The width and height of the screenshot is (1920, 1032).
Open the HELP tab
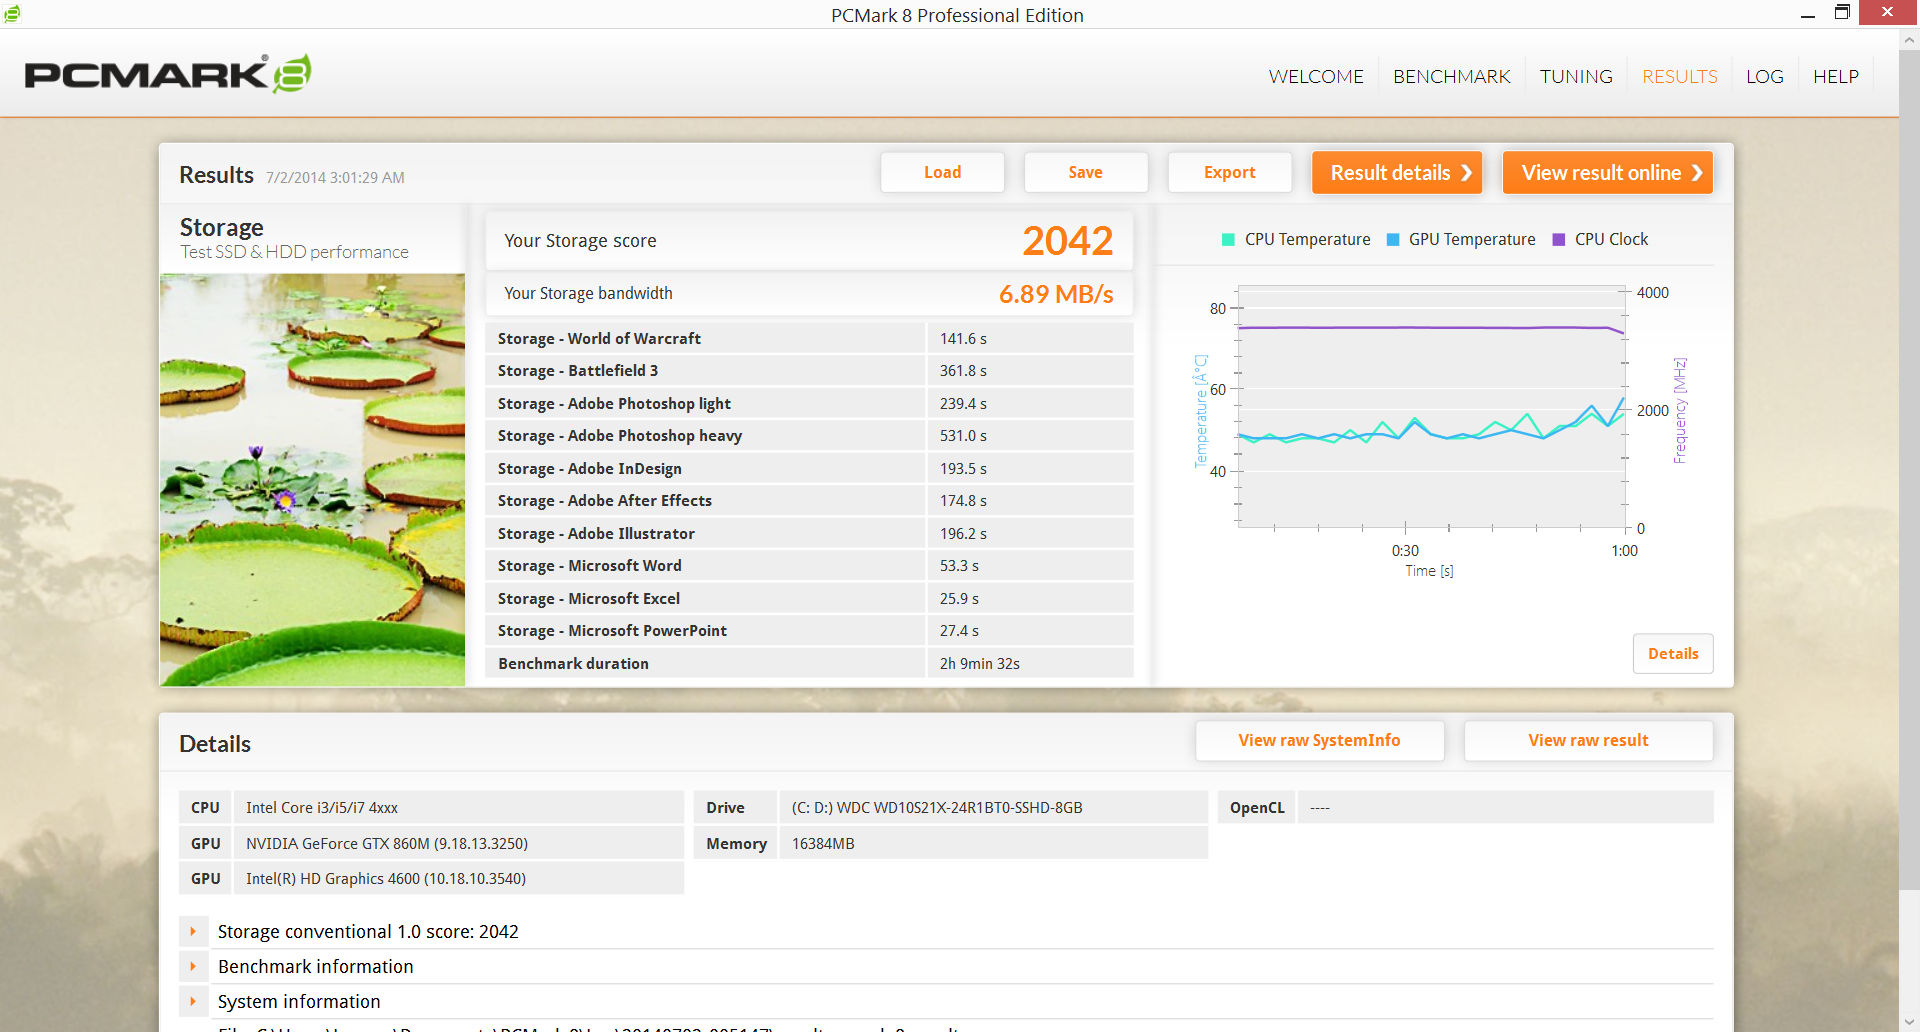(x=1836, y=77)
